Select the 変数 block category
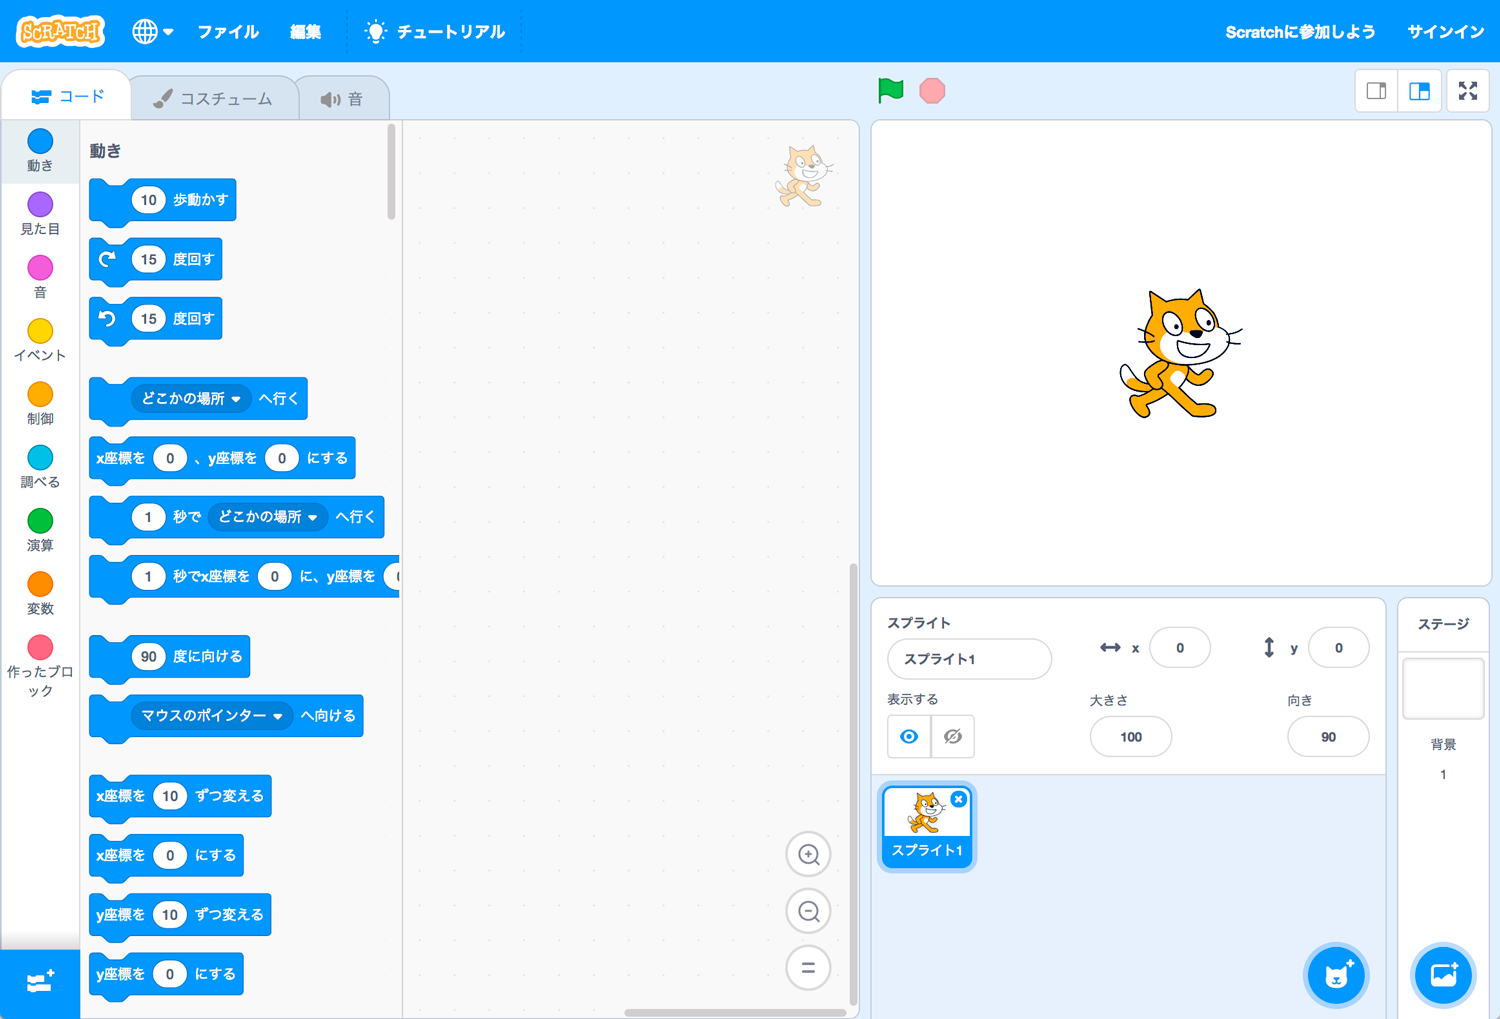 (40, 593)
